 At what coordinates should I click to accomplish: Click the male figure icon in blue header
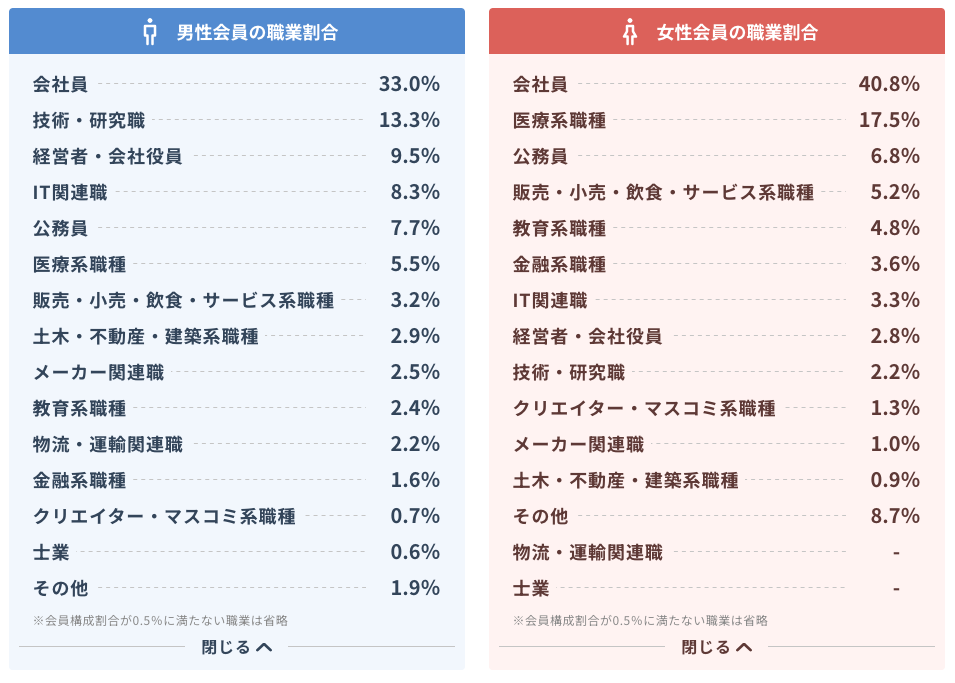[151, 32]
